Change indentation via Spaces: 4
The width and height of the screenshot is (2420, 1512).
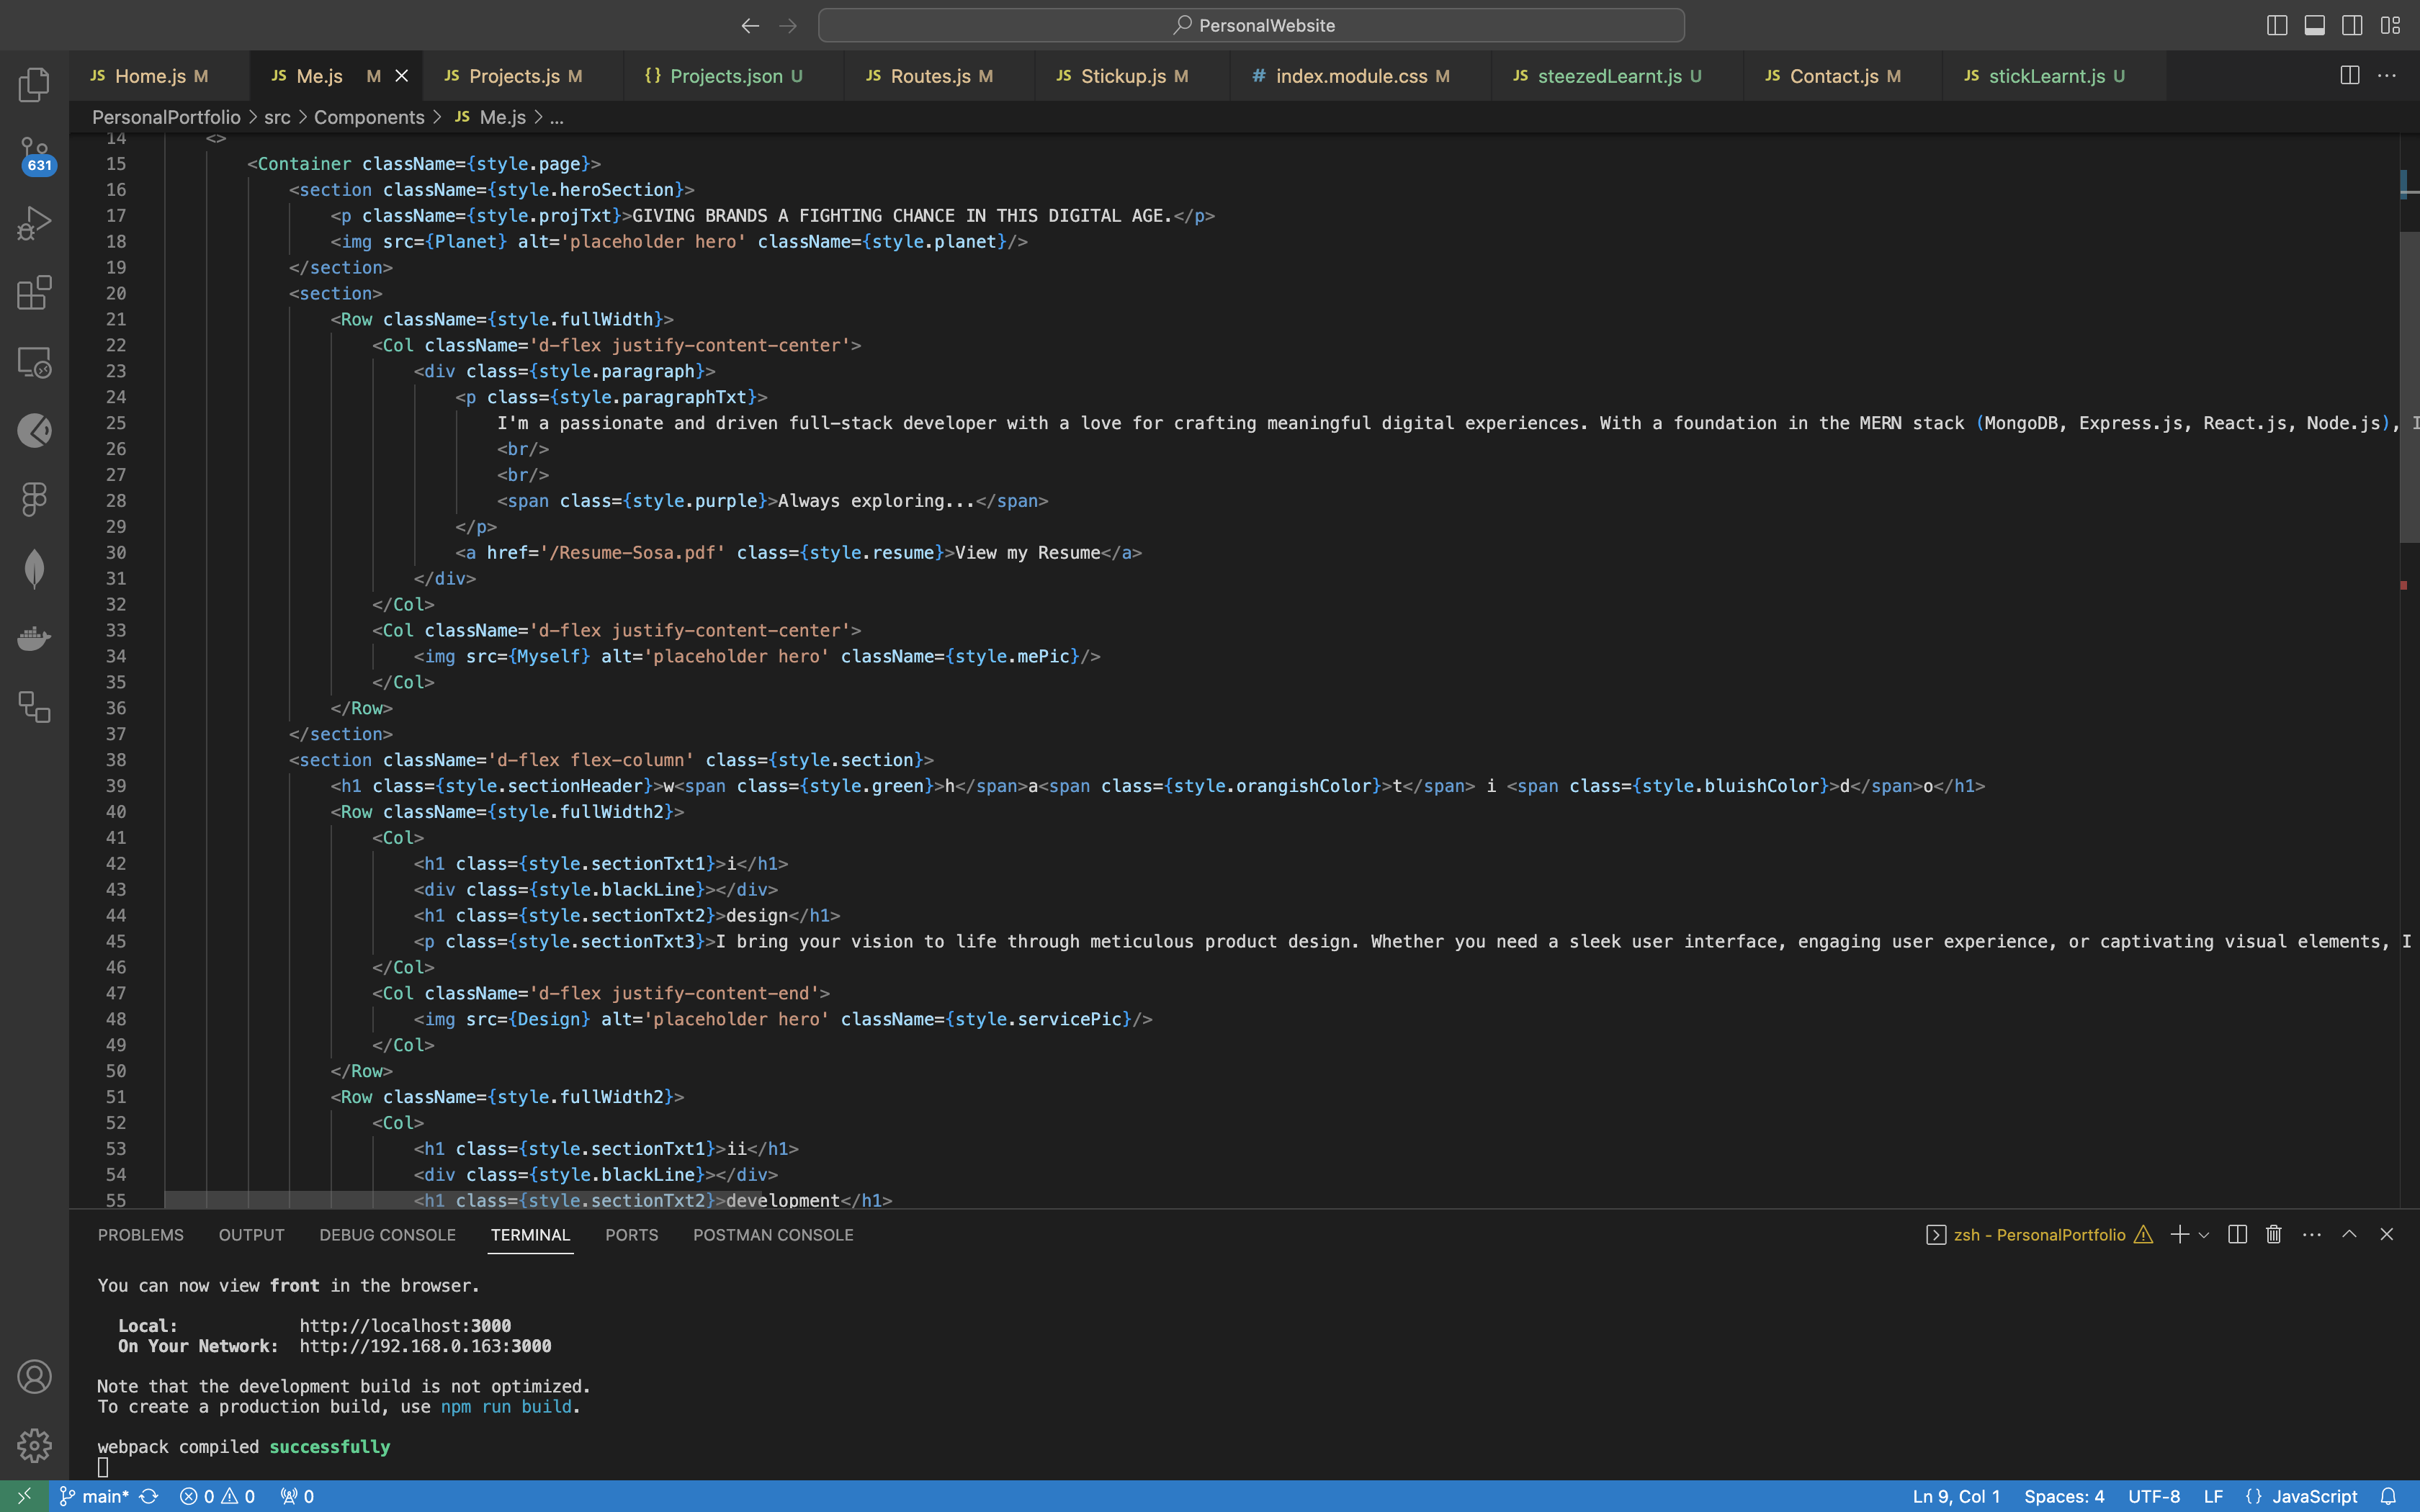pos(2064,1497)
